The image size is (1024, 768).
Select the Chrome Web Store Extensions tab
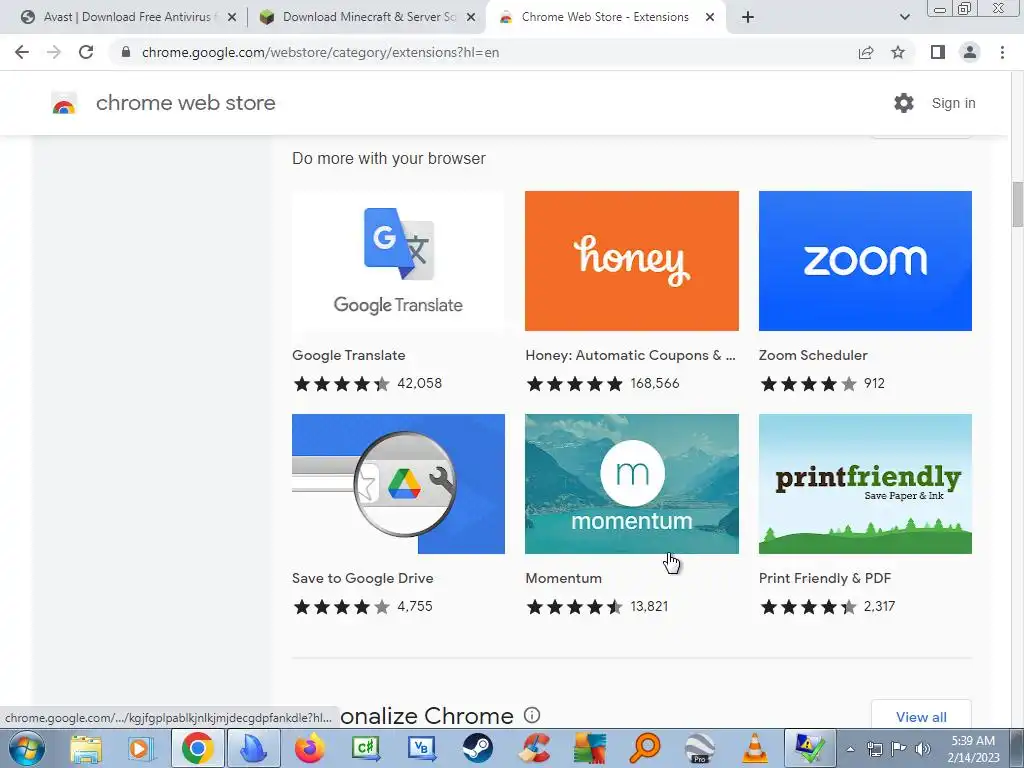click(605, 17)
